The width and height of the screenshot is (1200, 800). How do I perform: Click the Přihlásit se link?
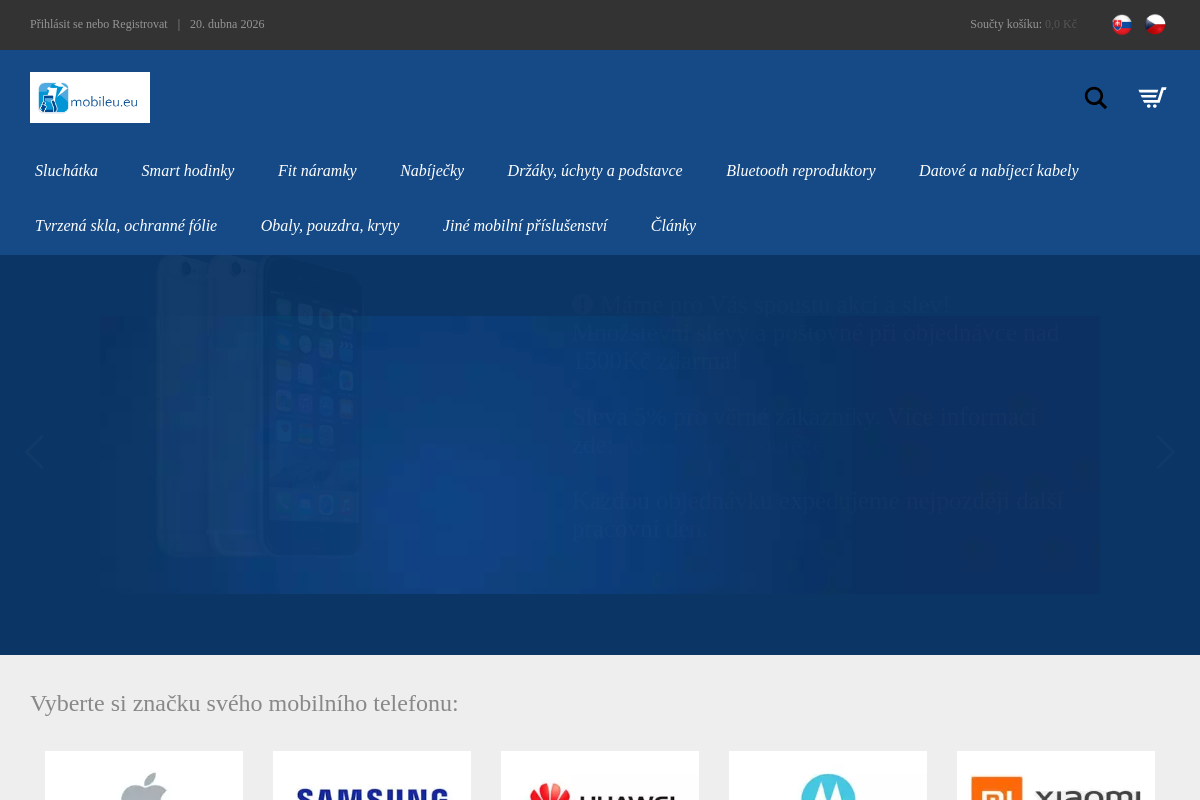tap(56, 24)
